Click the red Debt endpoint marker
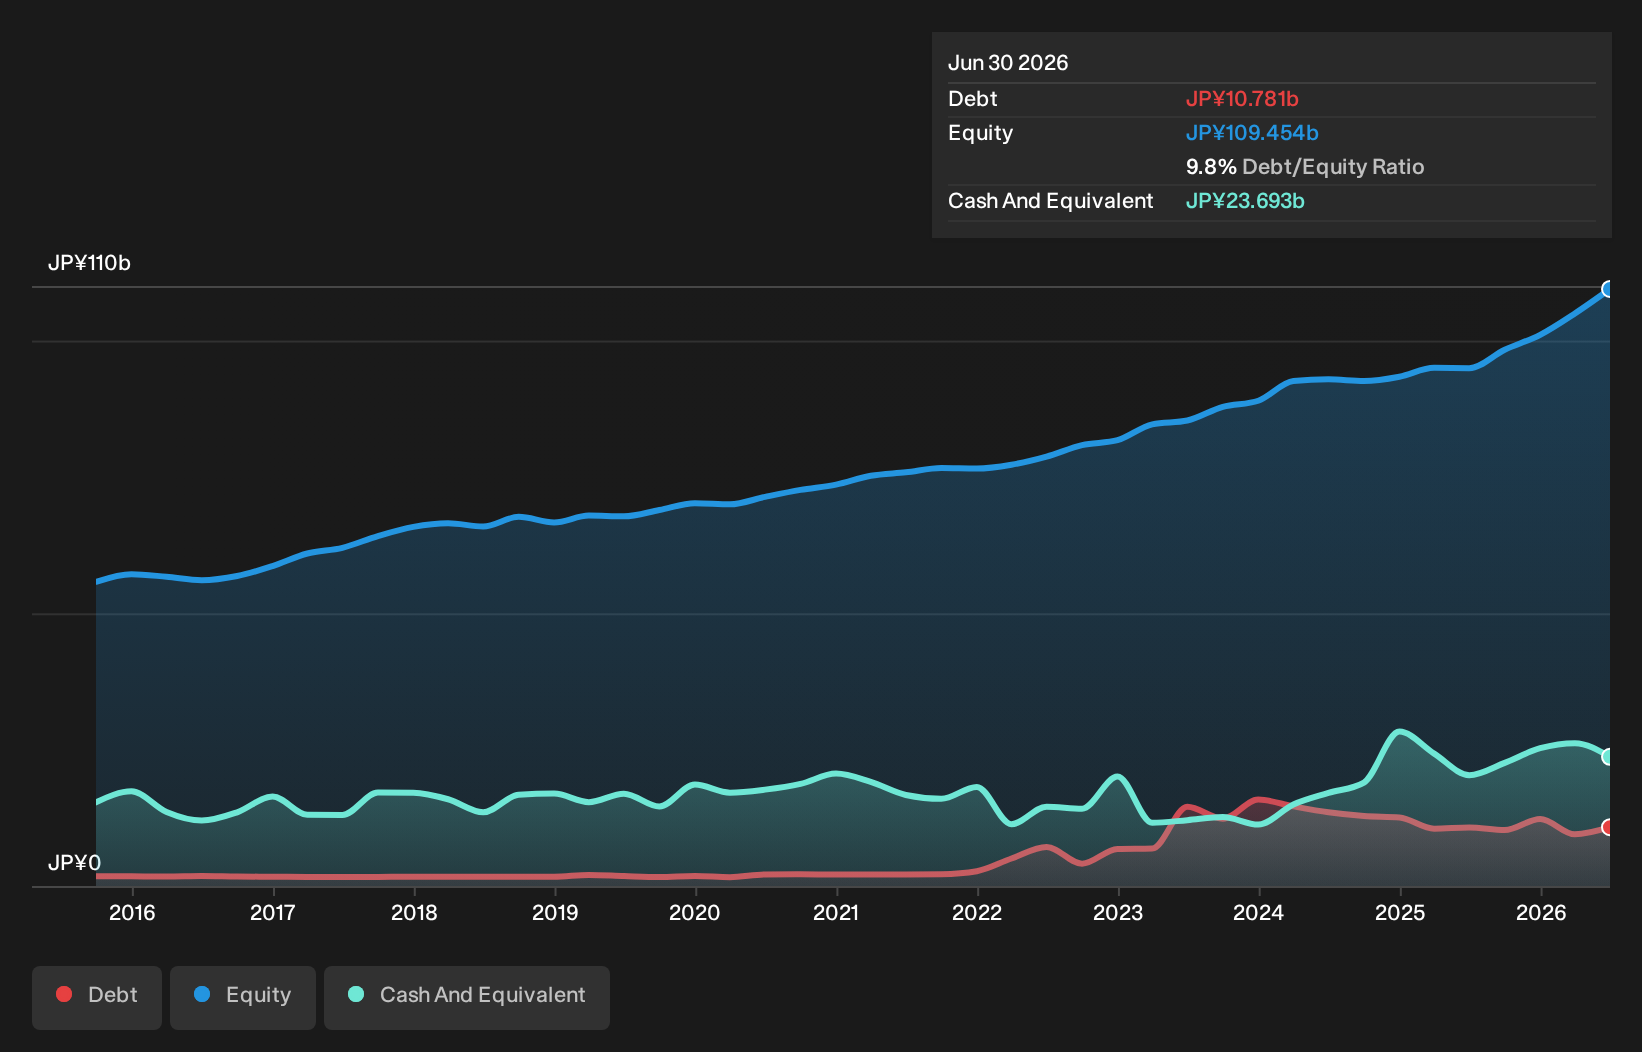The width and height of the screenshot is (1642, 1052). point(1608,827)
